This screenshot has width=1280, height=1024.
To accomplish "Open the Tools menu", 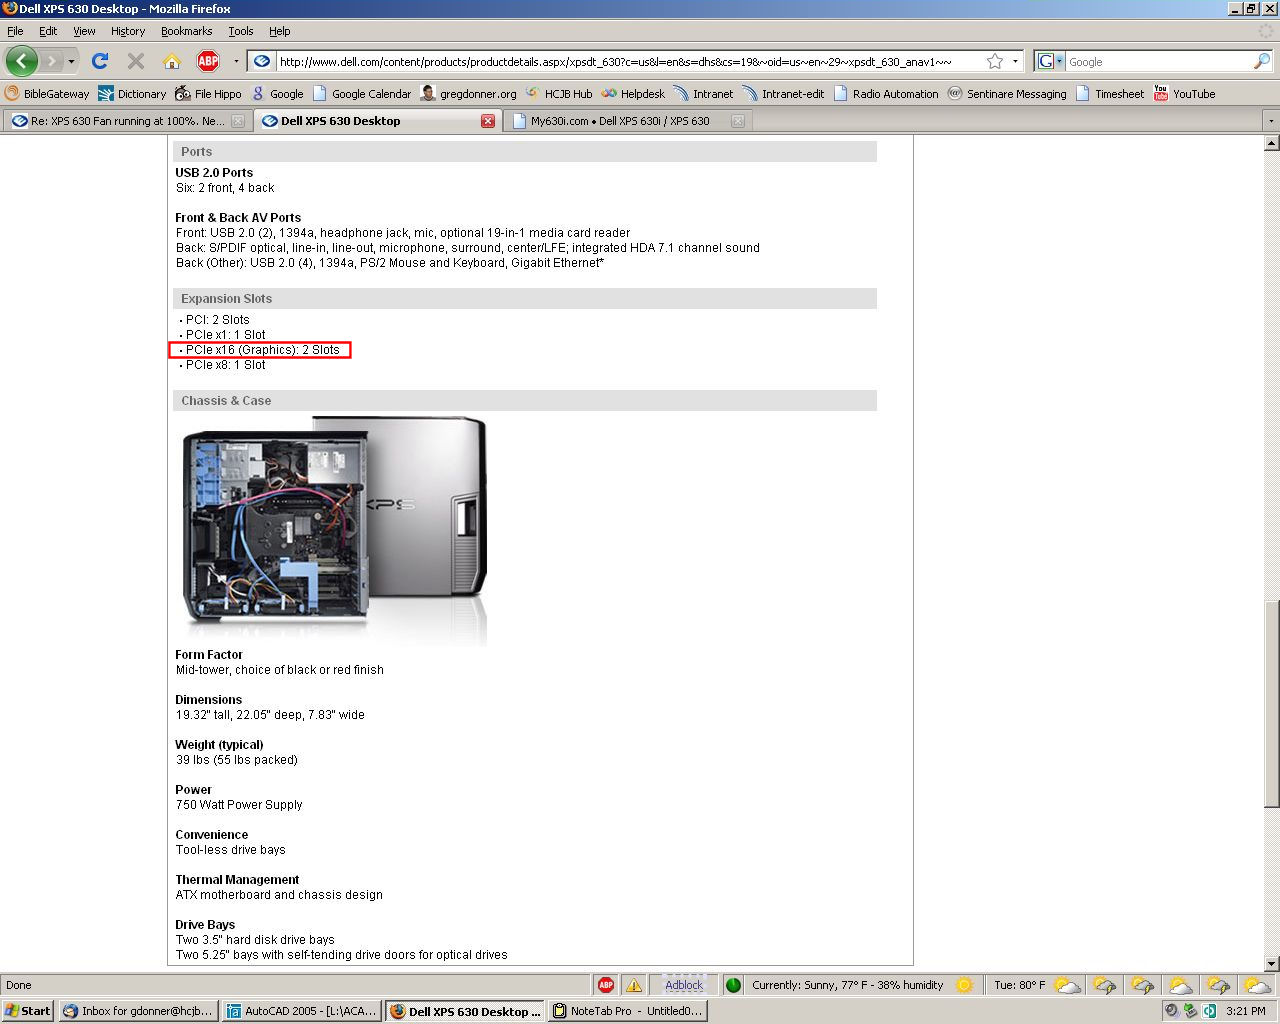I will (x=241, y=31).
